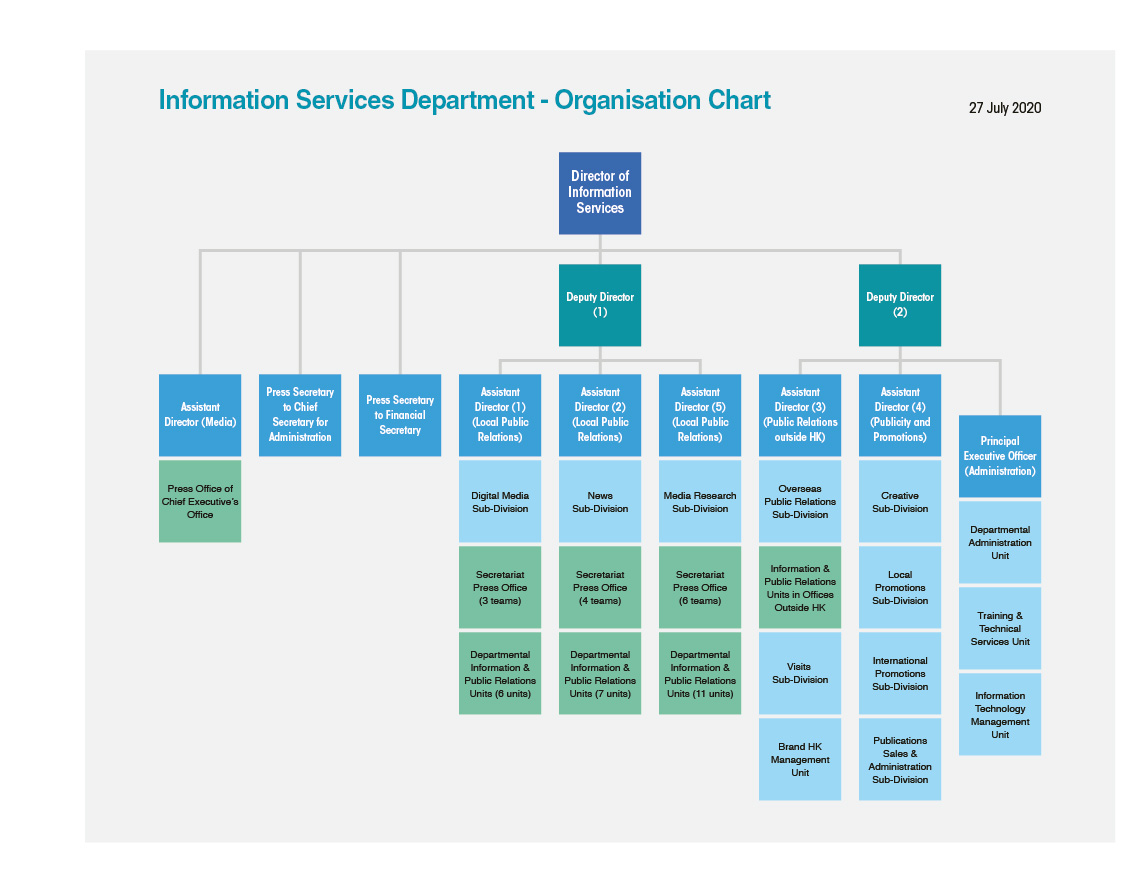Click the Brand HK Management Unit box

tap(799, 758)
